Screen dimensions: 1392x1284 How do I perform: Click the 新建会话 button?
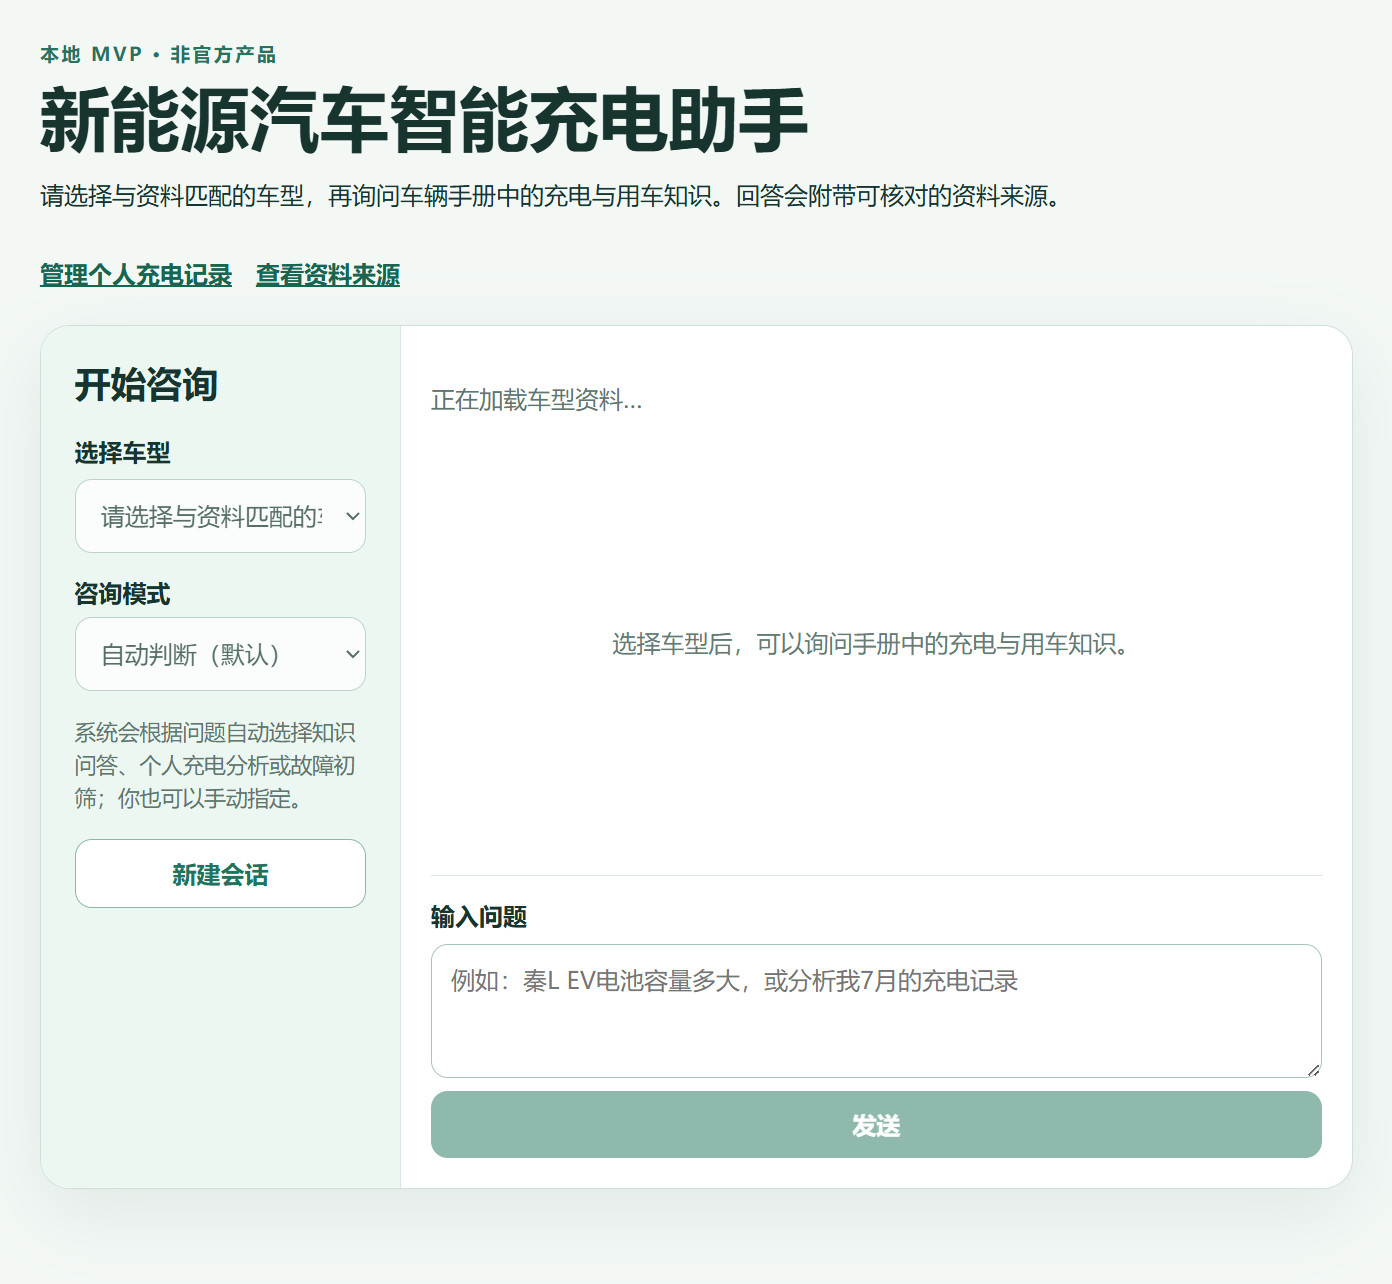tap(220, 874)
